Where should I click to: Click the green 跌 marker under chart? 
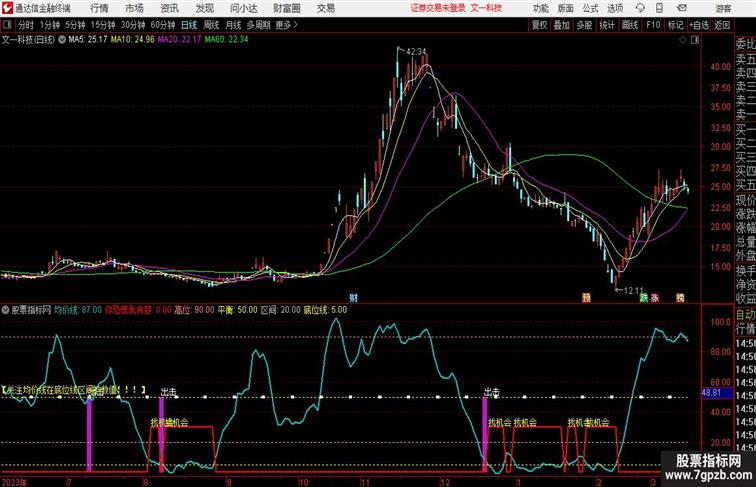(644, 298)
